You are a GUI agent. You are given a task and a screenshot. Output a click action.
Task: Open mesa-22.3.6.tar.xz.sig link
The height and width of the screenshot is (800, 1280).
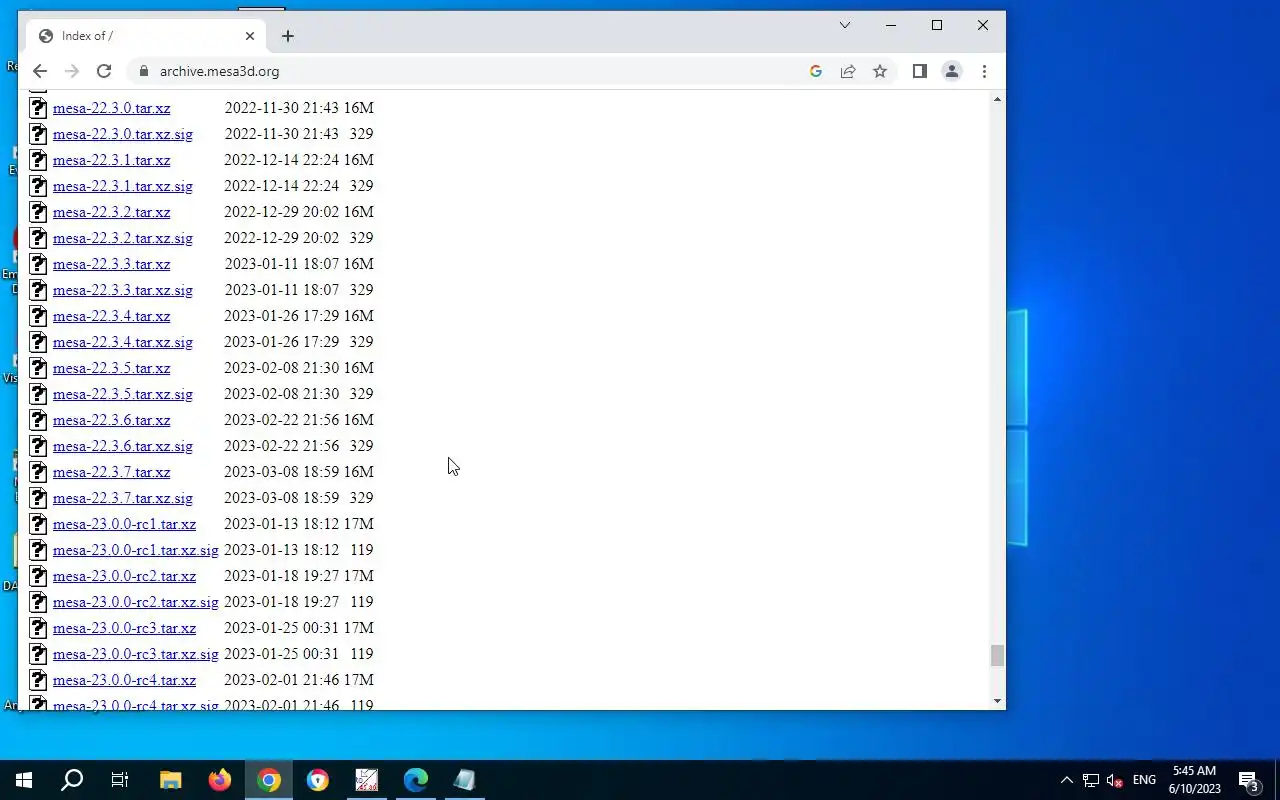point(122,446)
